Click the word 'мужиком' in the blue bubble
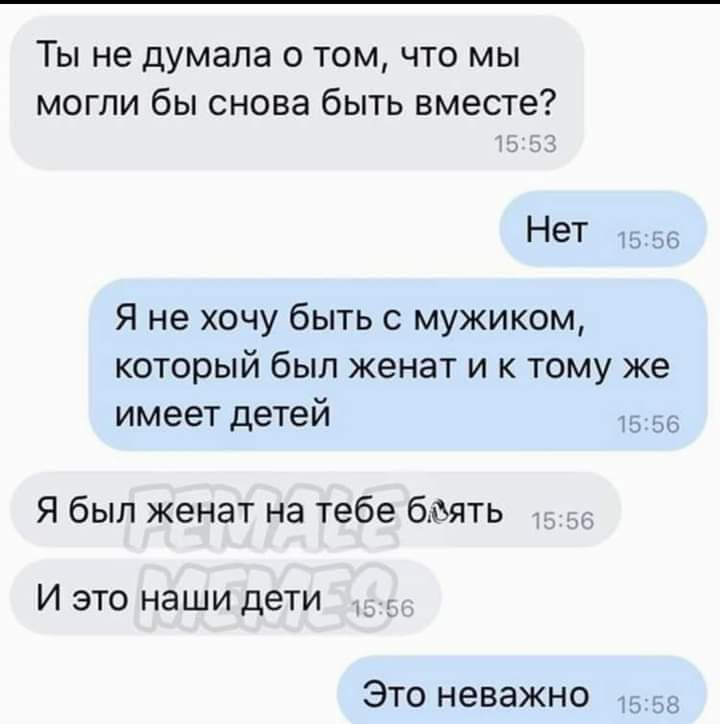The width and height of the screenshot is (720, 724). click(499, 320)
